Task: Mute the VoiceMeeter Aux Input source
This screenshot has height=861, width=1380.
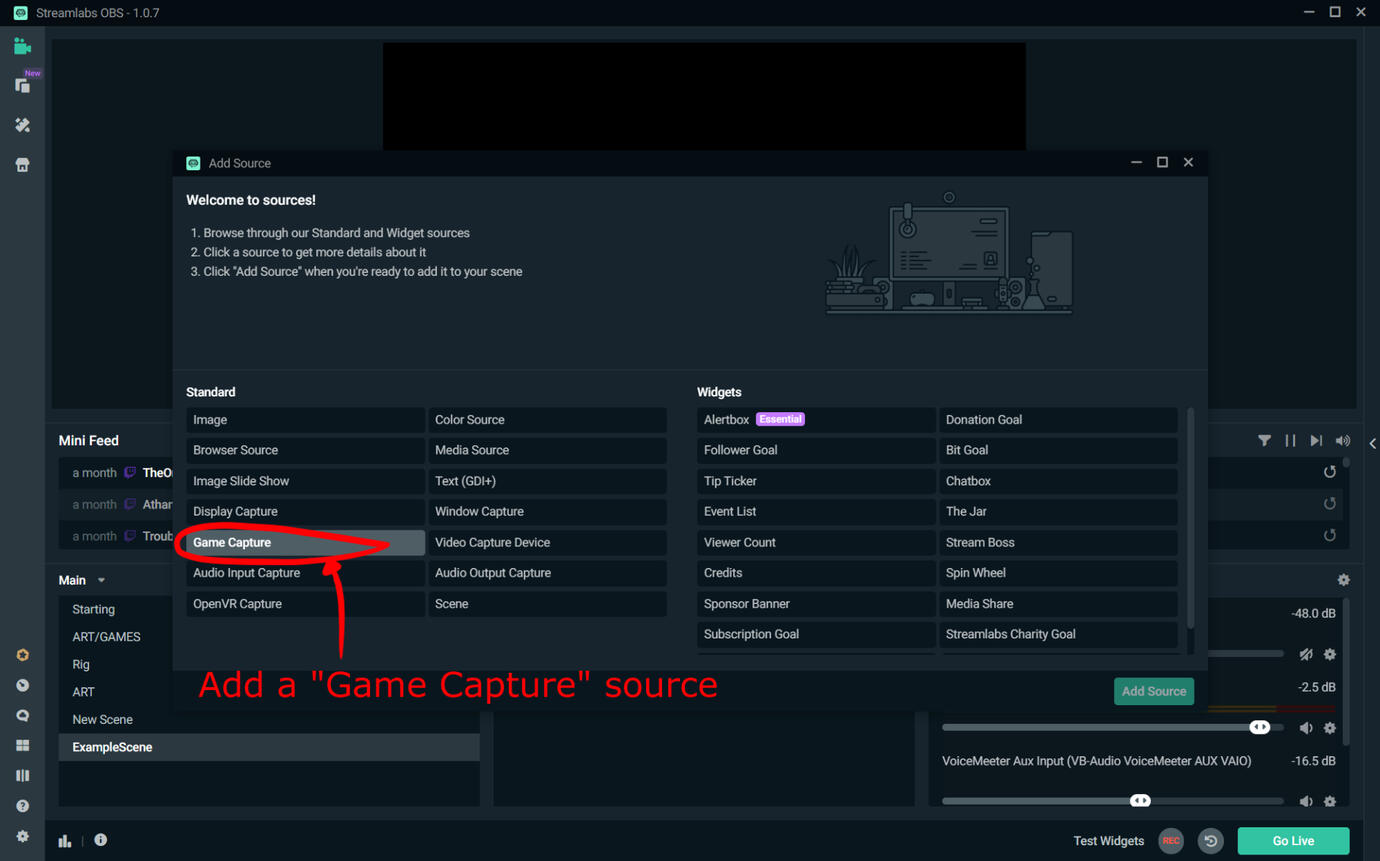Action: click(x=1306, y=801)
